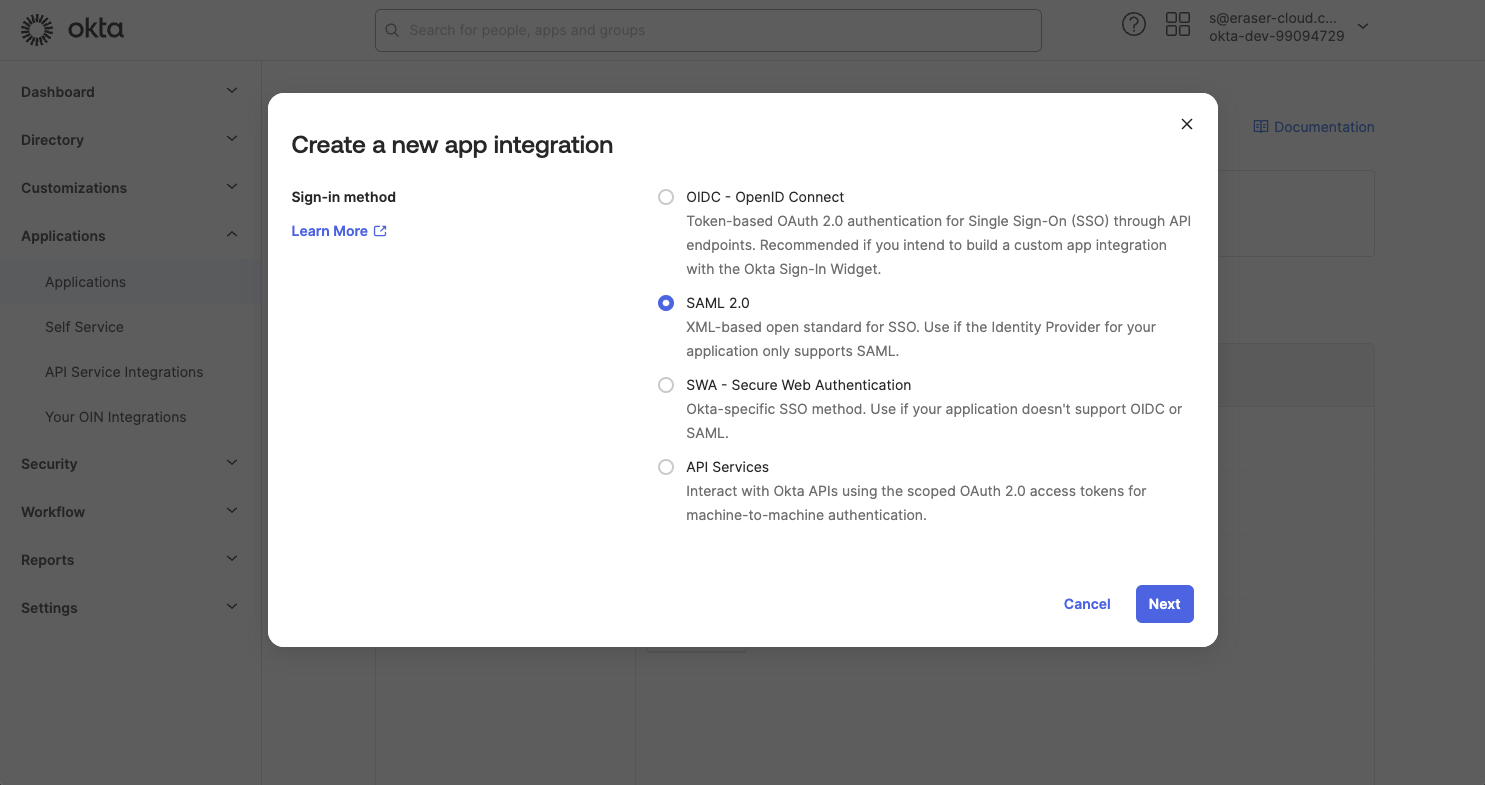Open Your OIN Integrations menu item

[115, 417]
